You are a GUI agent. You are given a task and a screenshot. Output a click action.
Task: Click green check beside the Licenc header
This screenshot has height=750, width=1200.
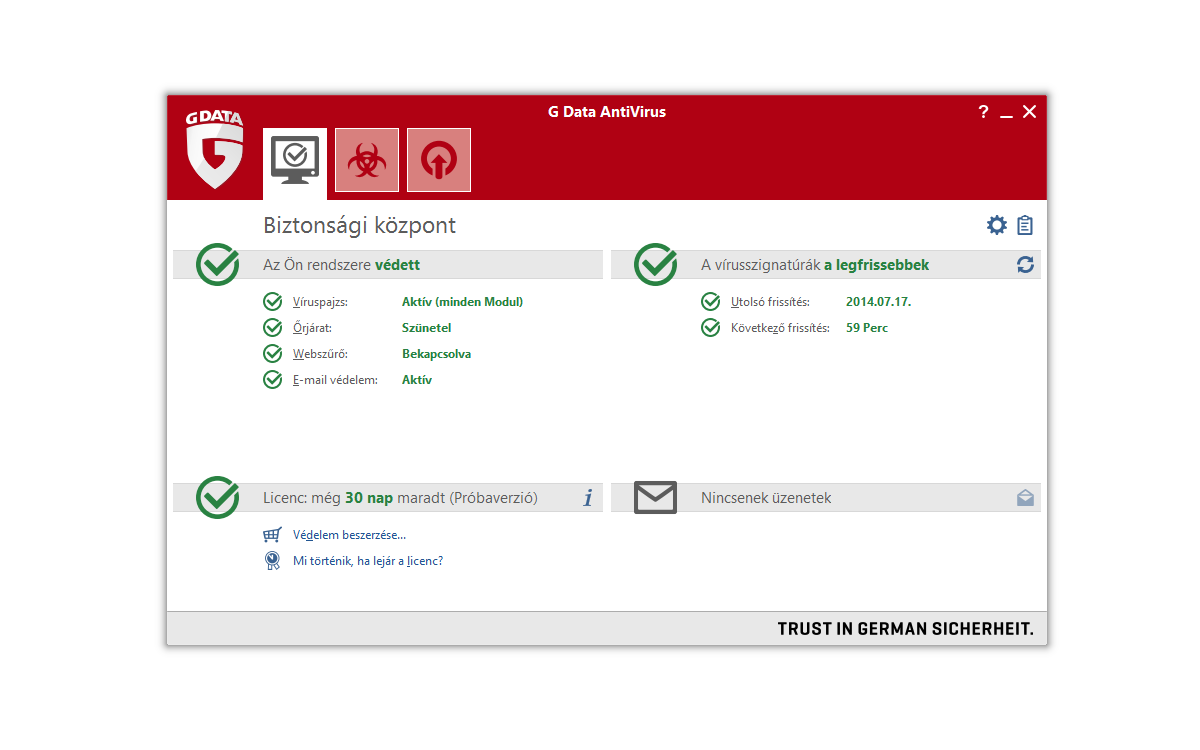(218, 497)
